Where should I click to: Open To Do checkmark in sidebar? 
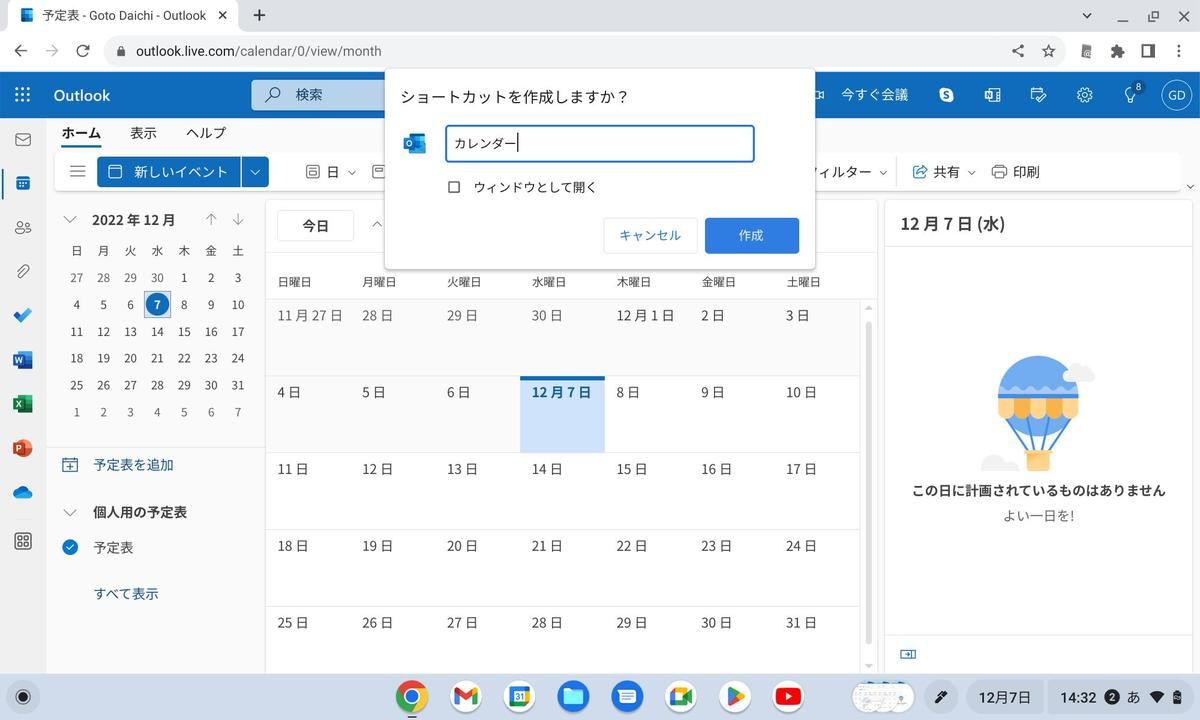[22, 315]
